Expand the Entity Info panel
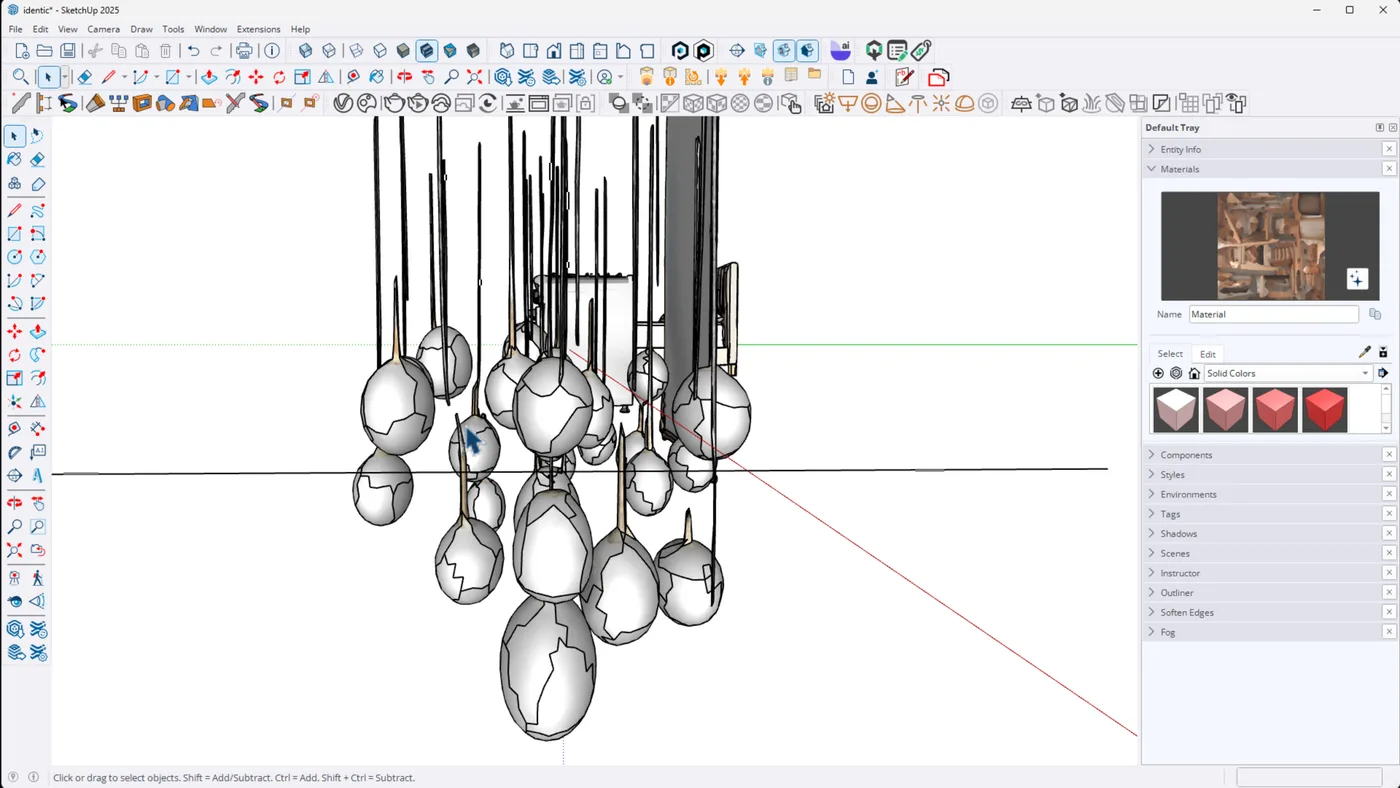This screenshot has width=1400, height=788. pos(1180,149)
